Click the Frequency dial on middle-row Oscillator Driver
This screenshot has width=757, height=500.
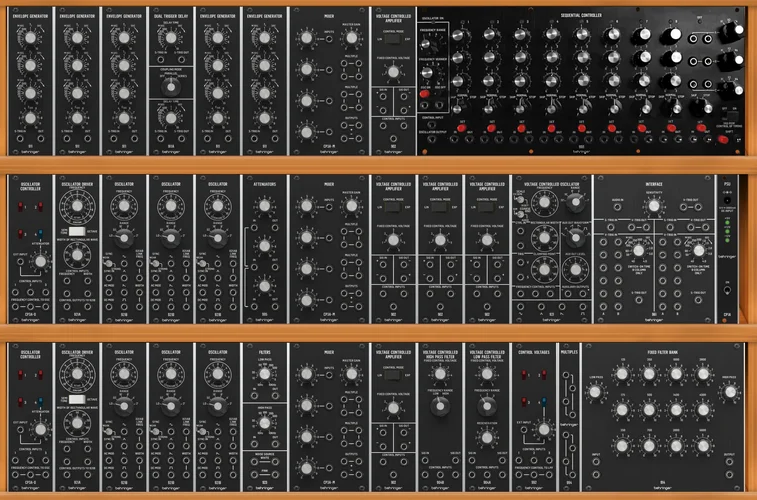click(77, 206)
